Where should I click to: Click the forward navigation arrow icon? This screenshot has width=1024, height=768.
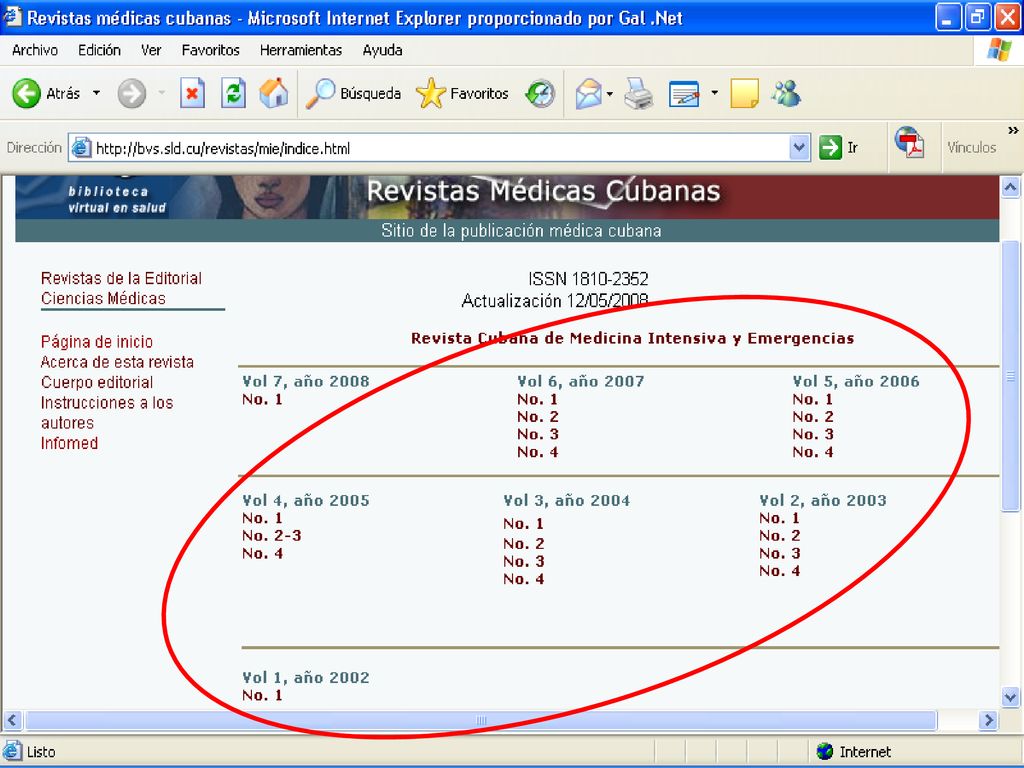pyautogui.click(x=131, y=93)
